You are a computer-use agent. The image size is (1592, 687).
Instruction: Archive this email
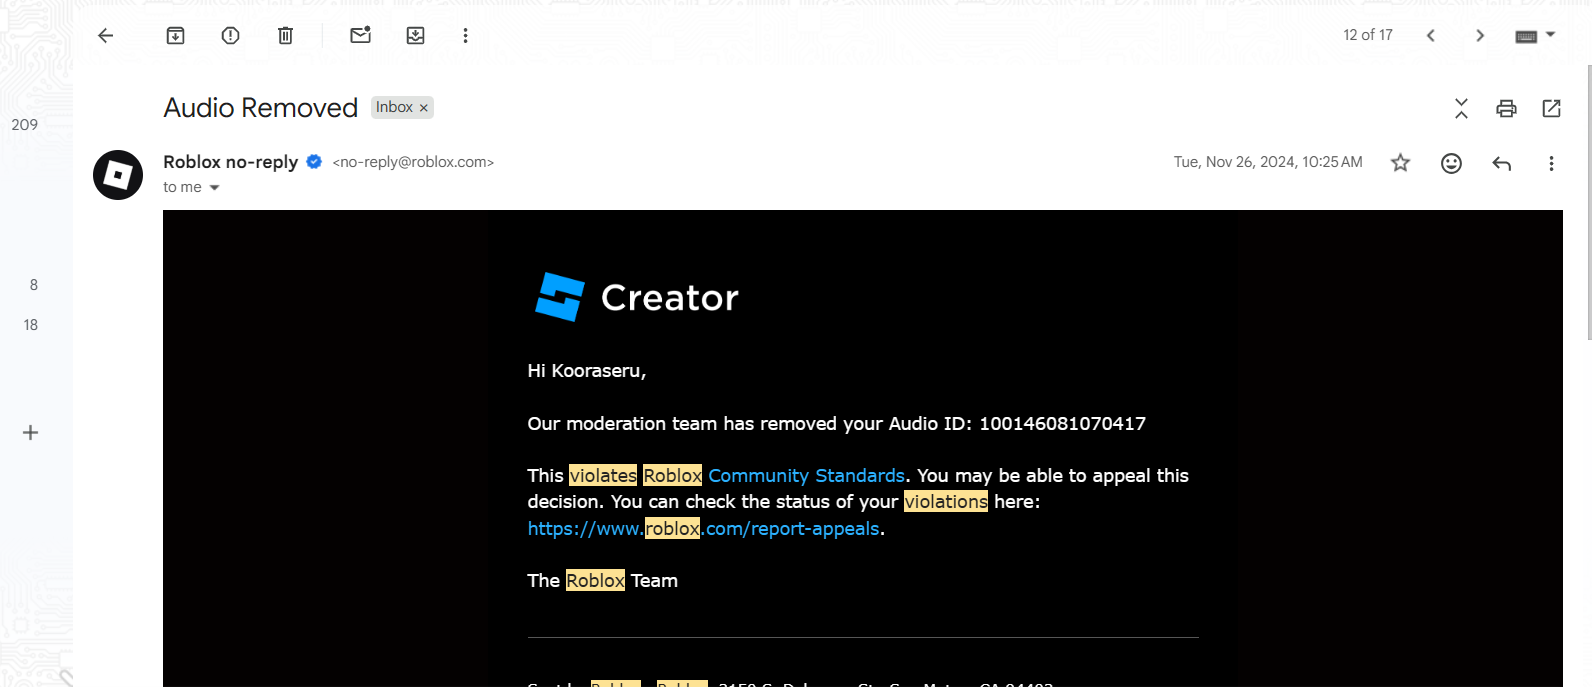click(175, 36)
